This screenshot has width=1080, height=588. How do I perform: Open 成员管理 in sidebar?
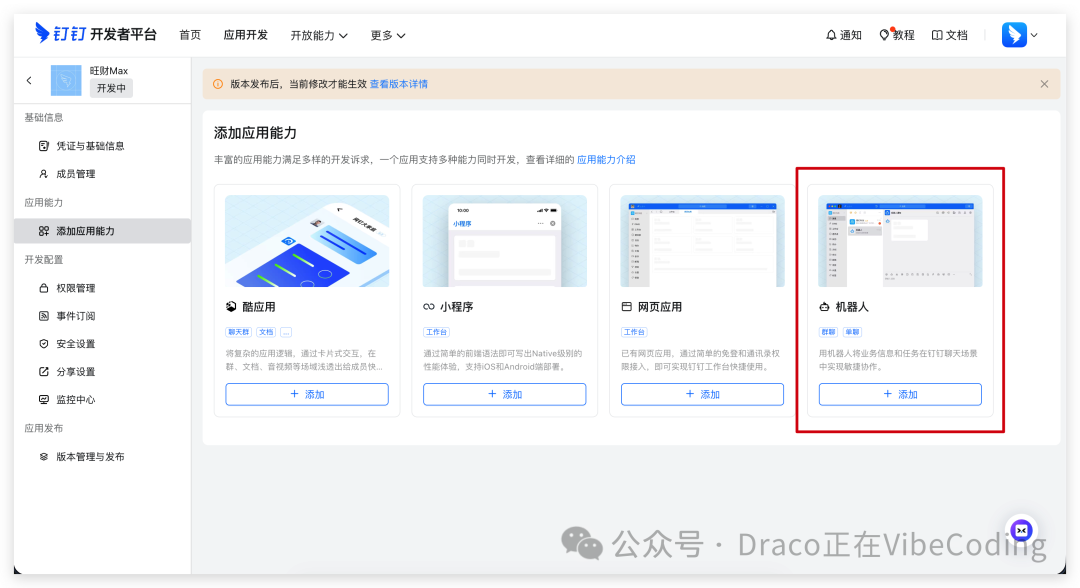tap(102, 174)
